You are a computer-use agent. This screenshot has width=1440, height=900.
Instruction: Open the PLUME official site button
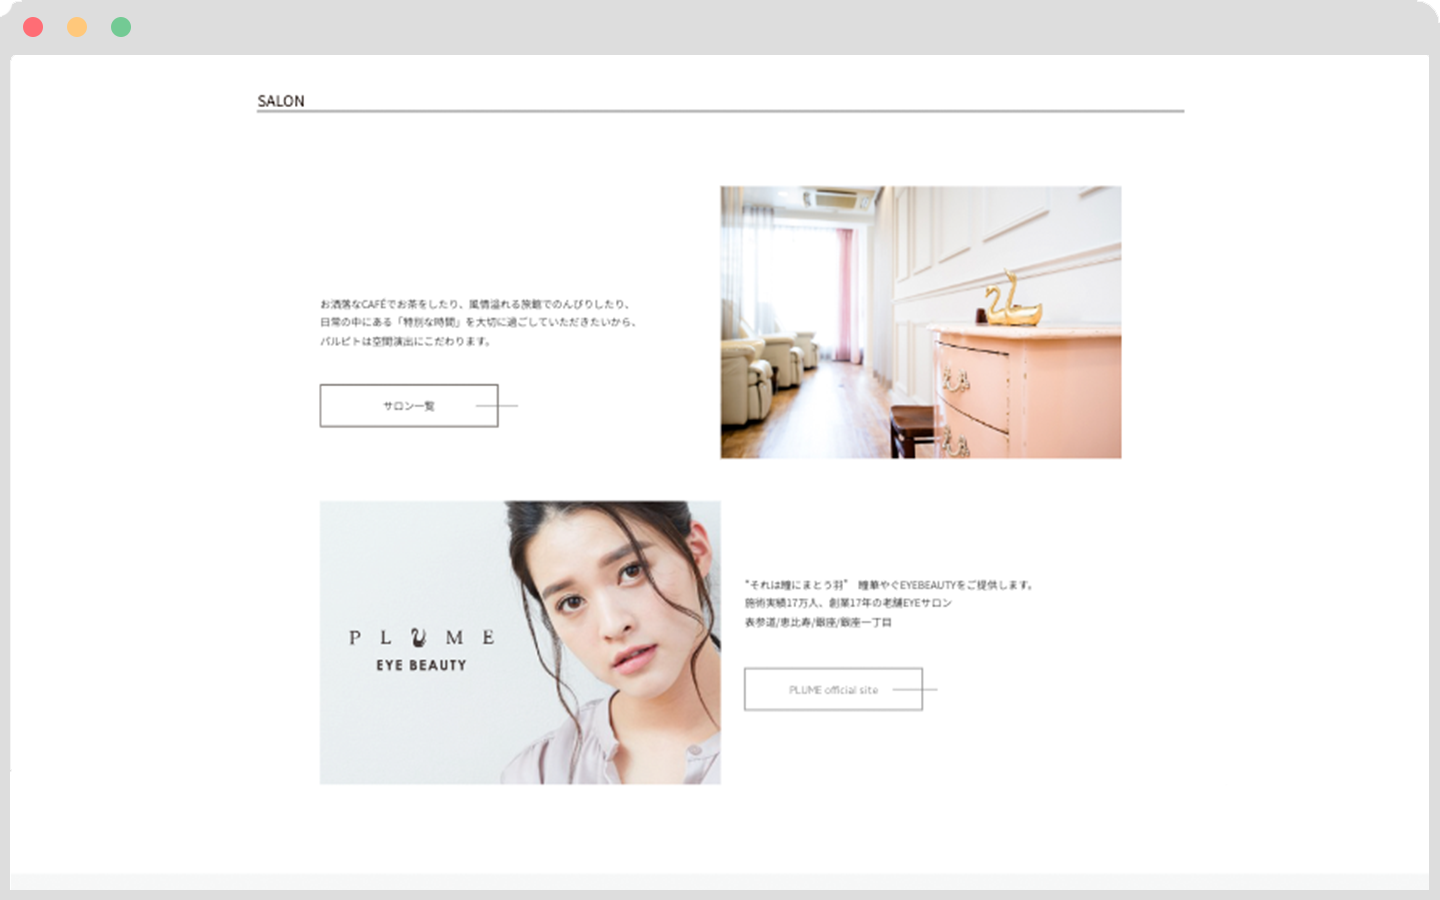click(x=832, y=690)
